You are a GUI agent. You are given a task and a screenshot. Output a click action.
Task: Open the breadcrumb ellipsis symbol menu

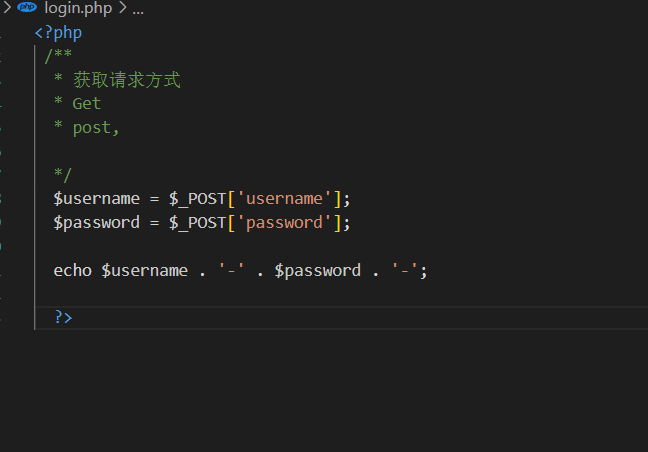[x=138, y=9]
